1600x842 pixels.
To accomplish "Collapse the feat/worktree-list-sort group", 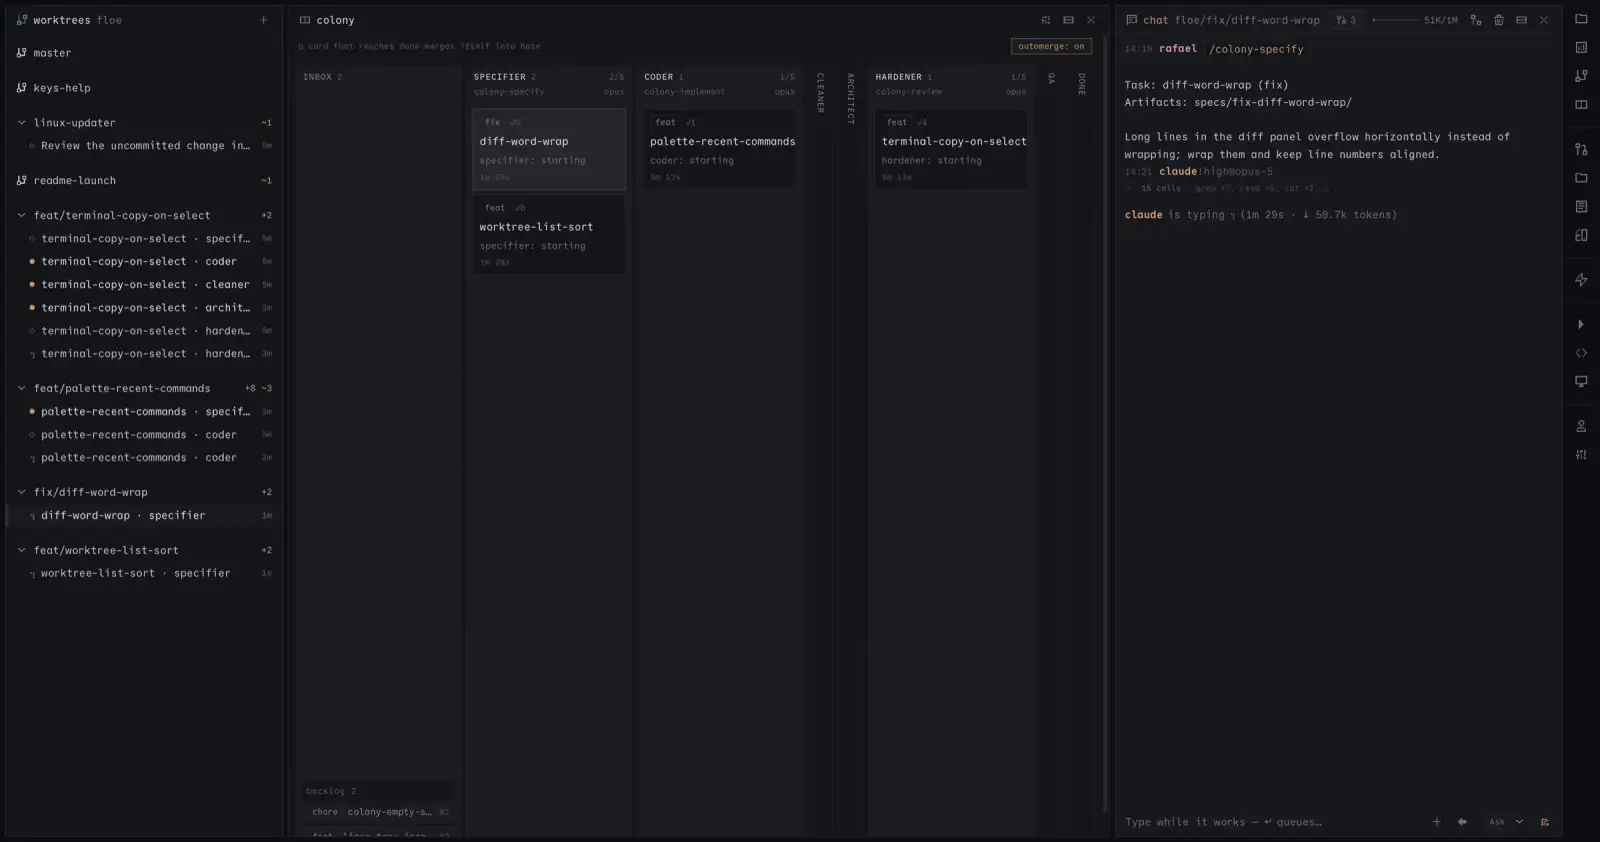I will click(x=22, y=550).
